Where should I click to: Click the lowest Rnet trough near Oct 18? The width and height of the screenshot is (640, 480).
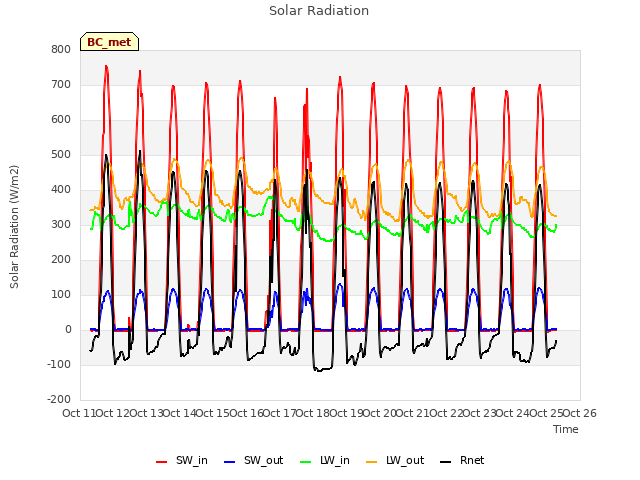(x=320, y=371)
